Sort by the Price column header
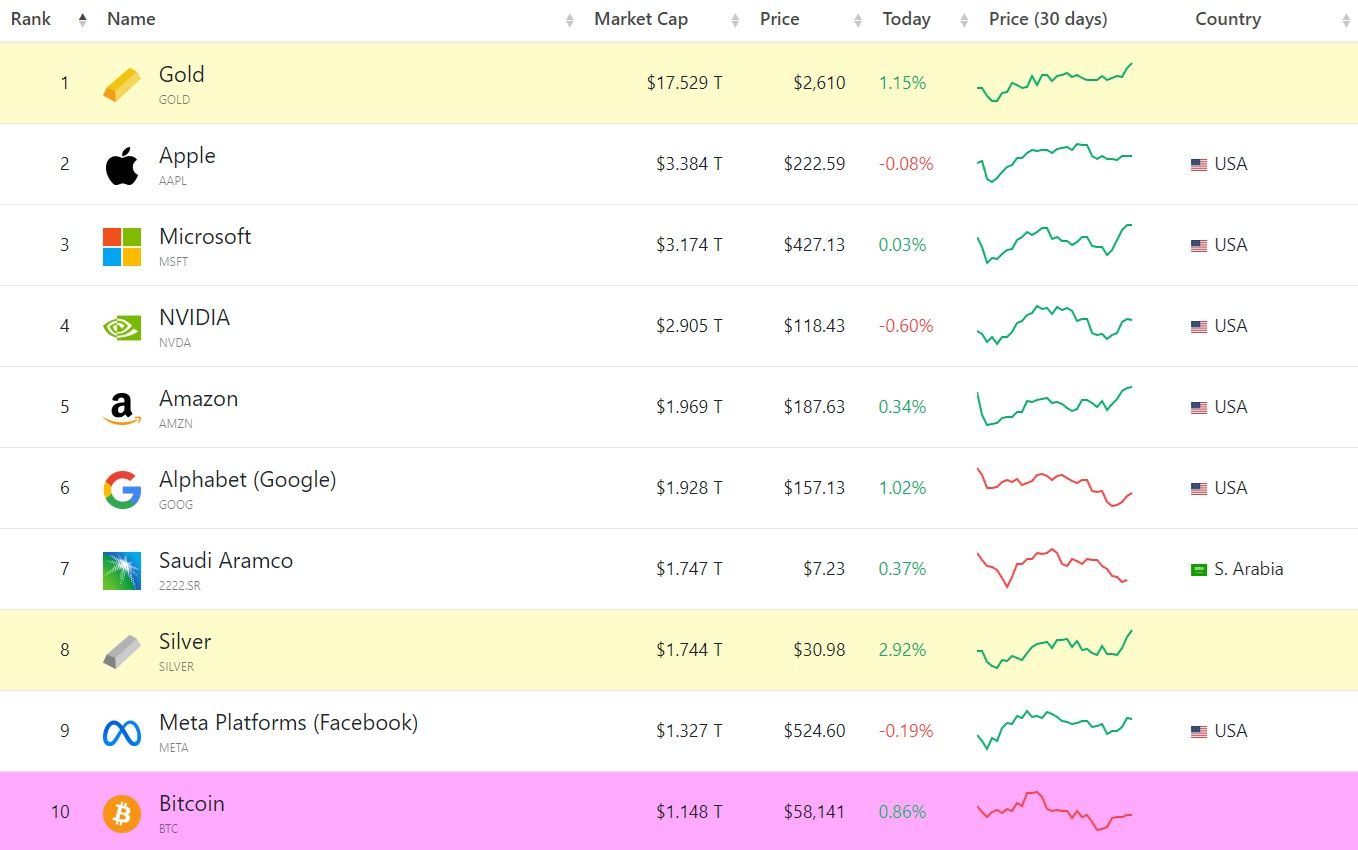Image resolution: width=1358 pixels, height=850 pixels. pyautogui.click(x=779, y=19)
